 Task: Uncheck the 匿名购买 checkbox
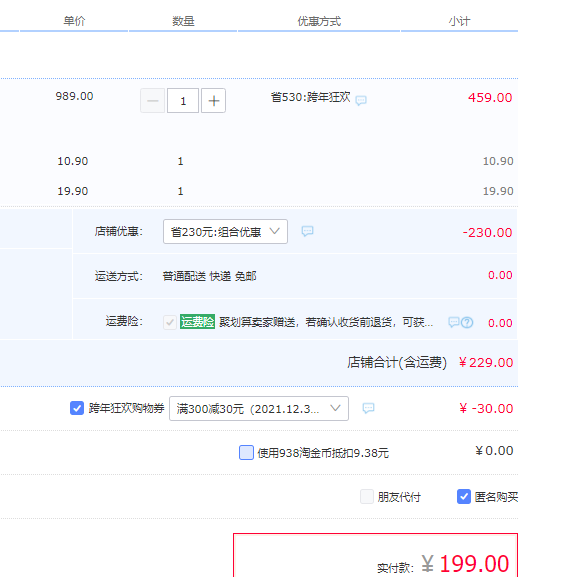tap(464, 496)
